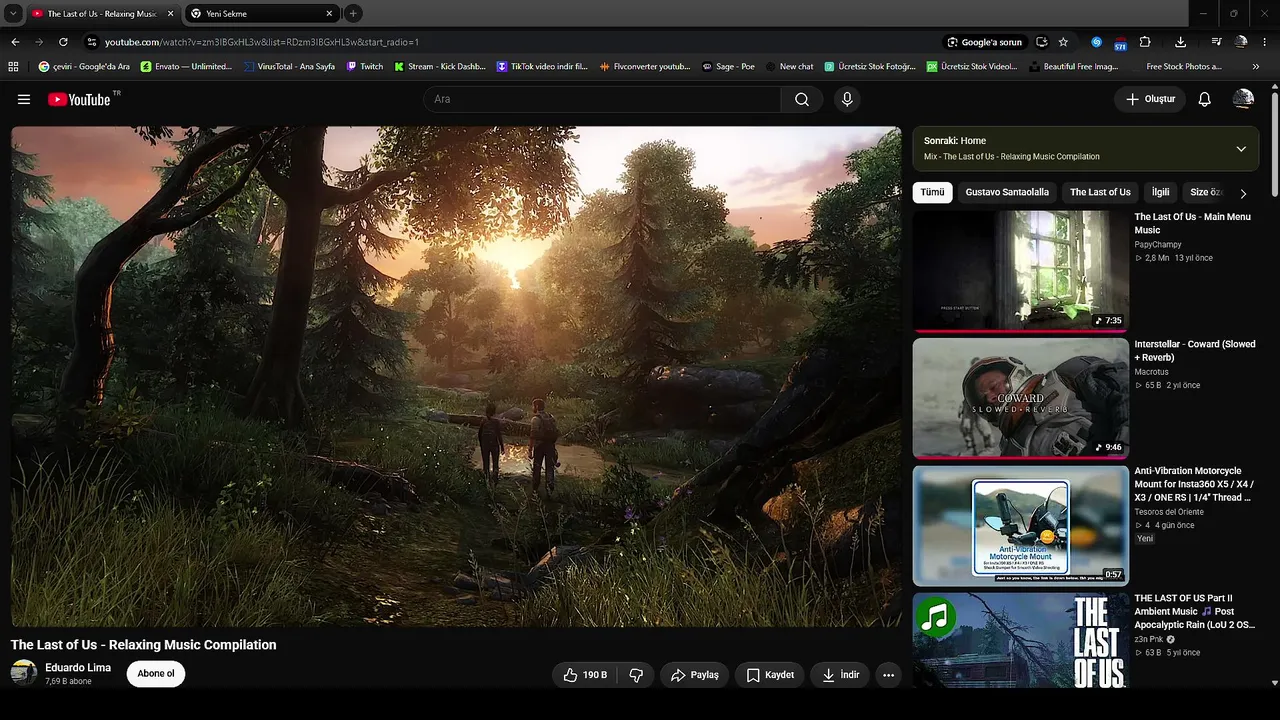Like the video with thumbs up
Image resolution: width=1280 pixels, height=720 pixels.
coord(586,675)
